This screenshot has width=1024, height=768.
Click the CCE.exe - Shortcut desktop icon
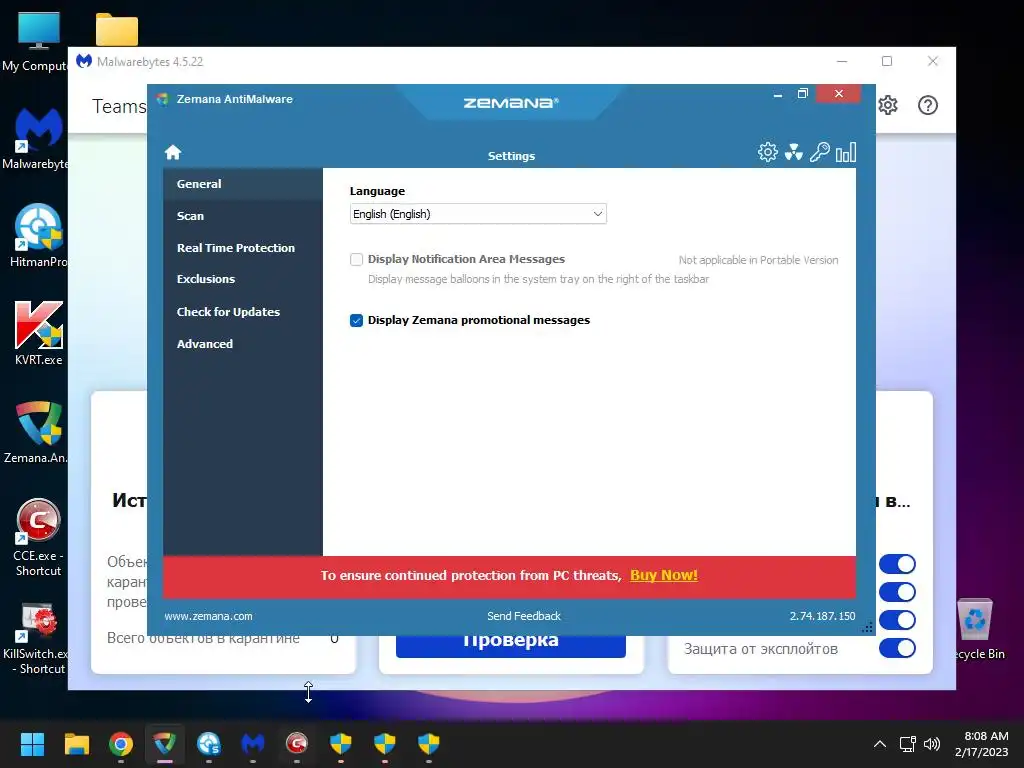coord(38,537)
